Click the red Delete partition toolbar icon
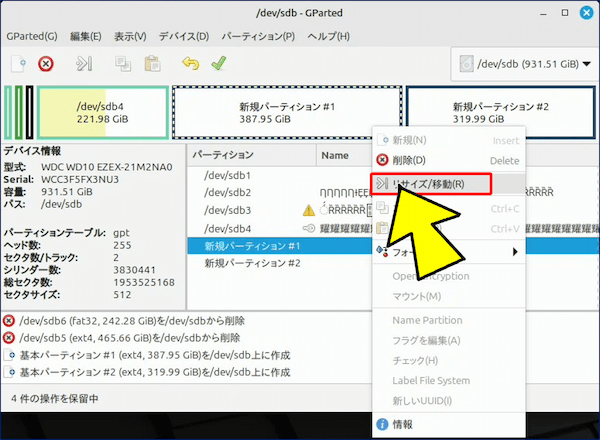The image size is (600, 440). (46, 64)
